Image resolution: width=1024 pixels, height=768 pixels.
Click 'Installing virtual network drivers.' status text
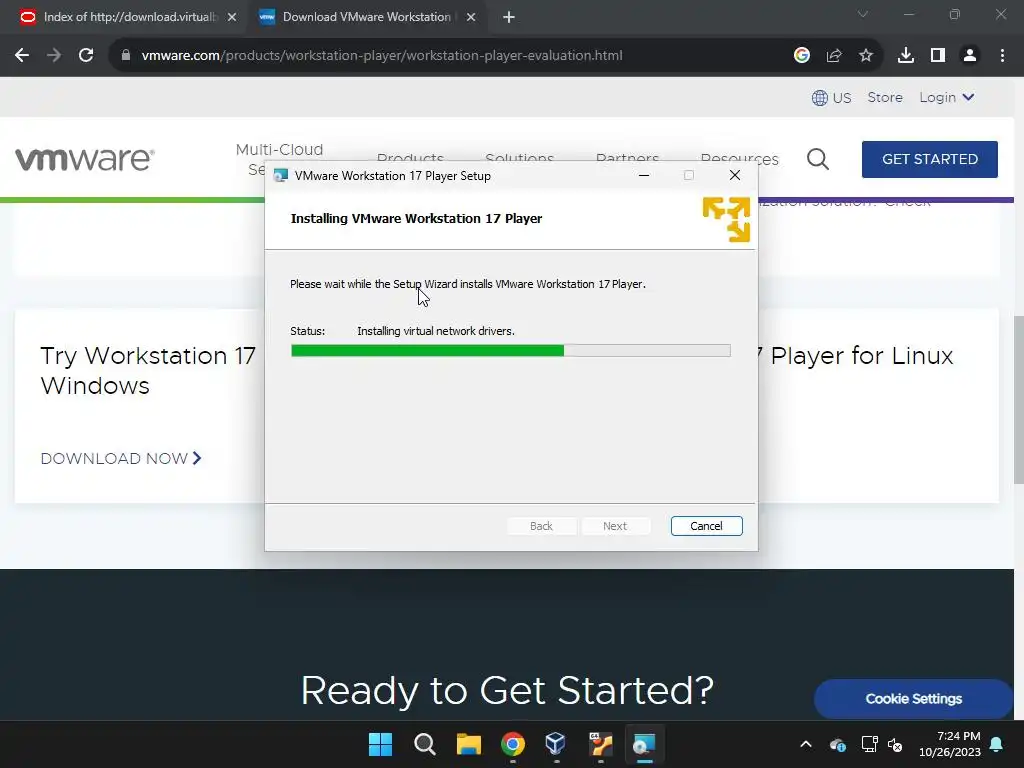click(436, 331)
